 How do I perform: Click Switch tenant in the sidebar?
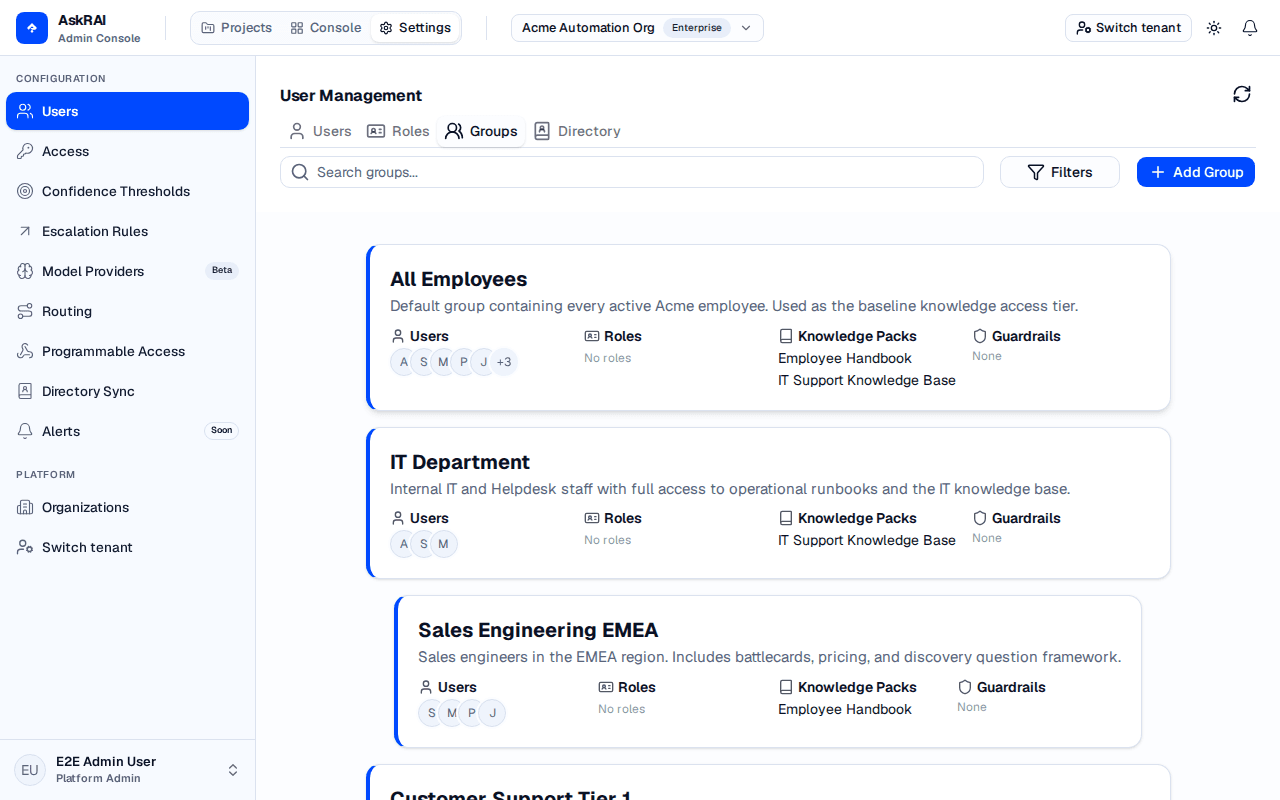coord(127,547)
